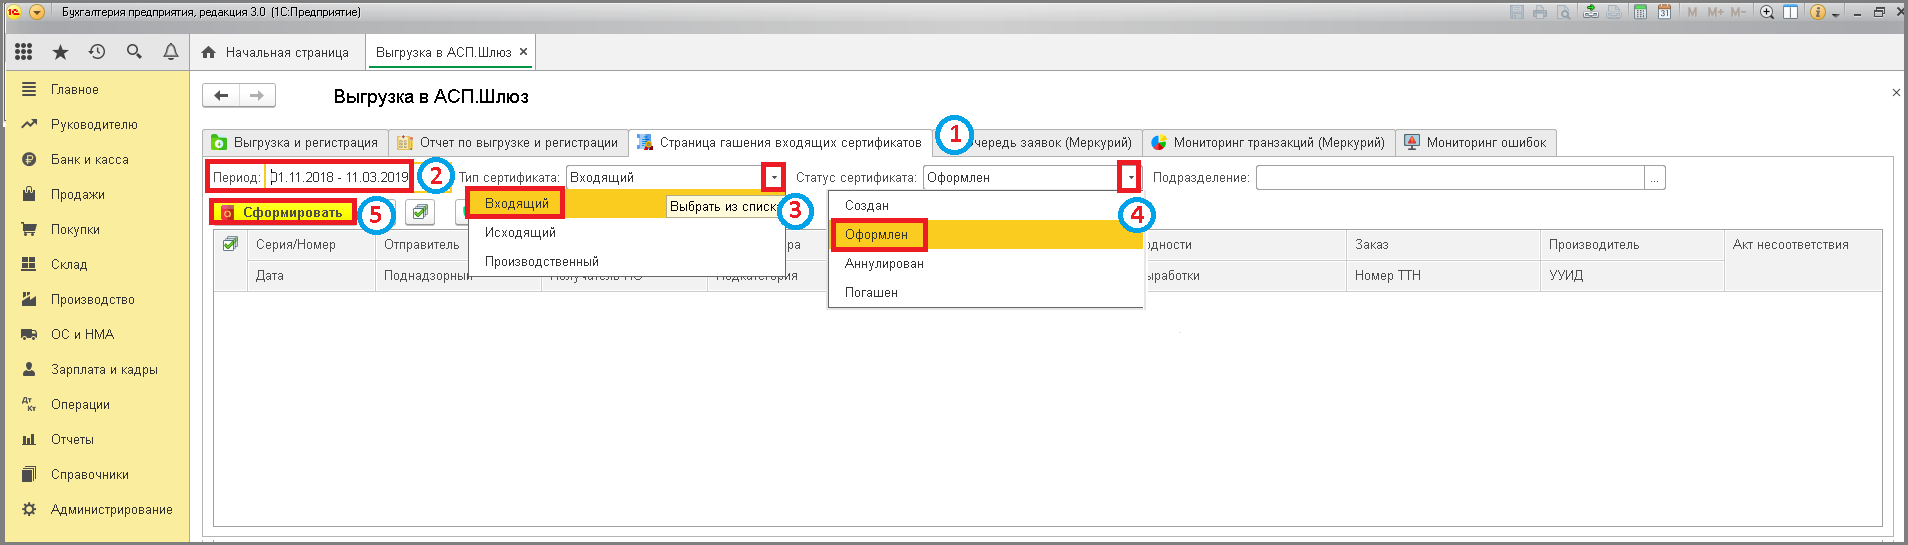Open the notifications bell
The image size is (1908, 545).
coord(171,51)
